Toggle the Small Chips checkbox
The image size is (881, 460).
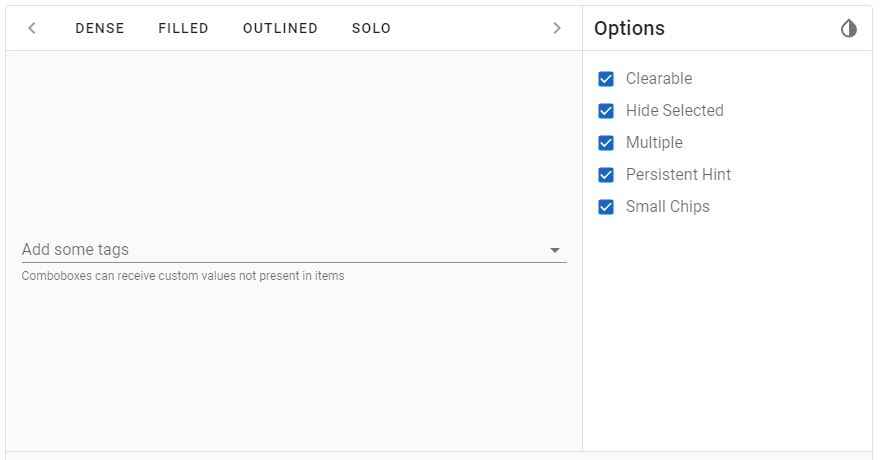[x=606, y=207]
